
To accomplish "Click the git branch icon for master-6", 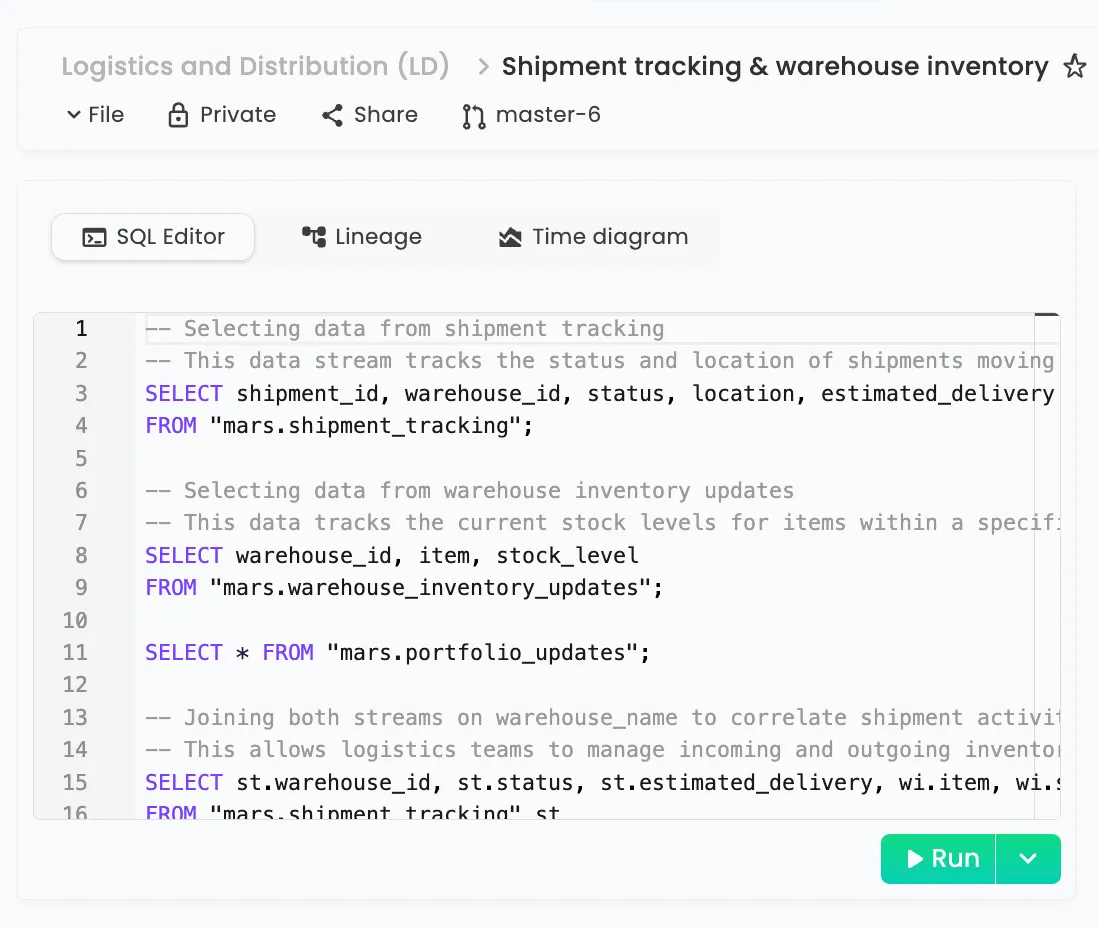I will point(473,116).
